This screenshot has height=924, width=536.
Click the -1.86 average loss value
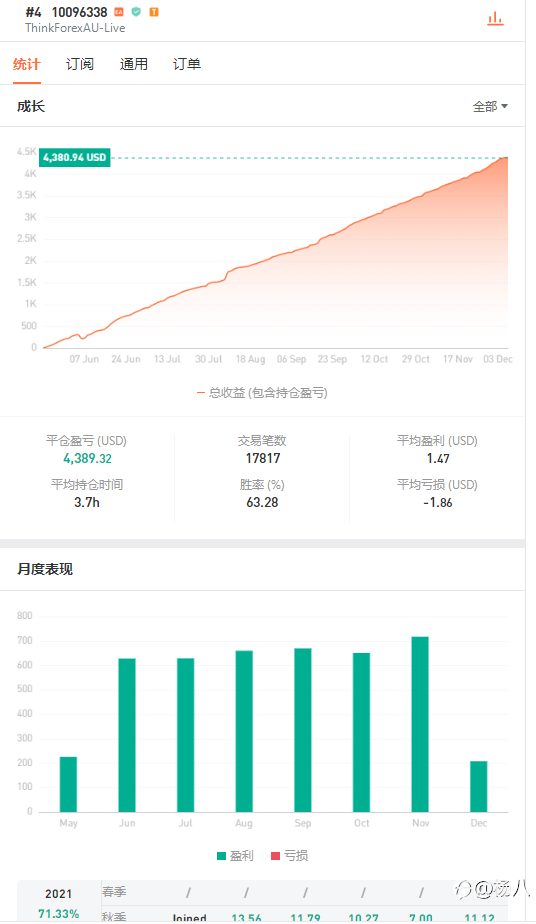coord(438,503)
